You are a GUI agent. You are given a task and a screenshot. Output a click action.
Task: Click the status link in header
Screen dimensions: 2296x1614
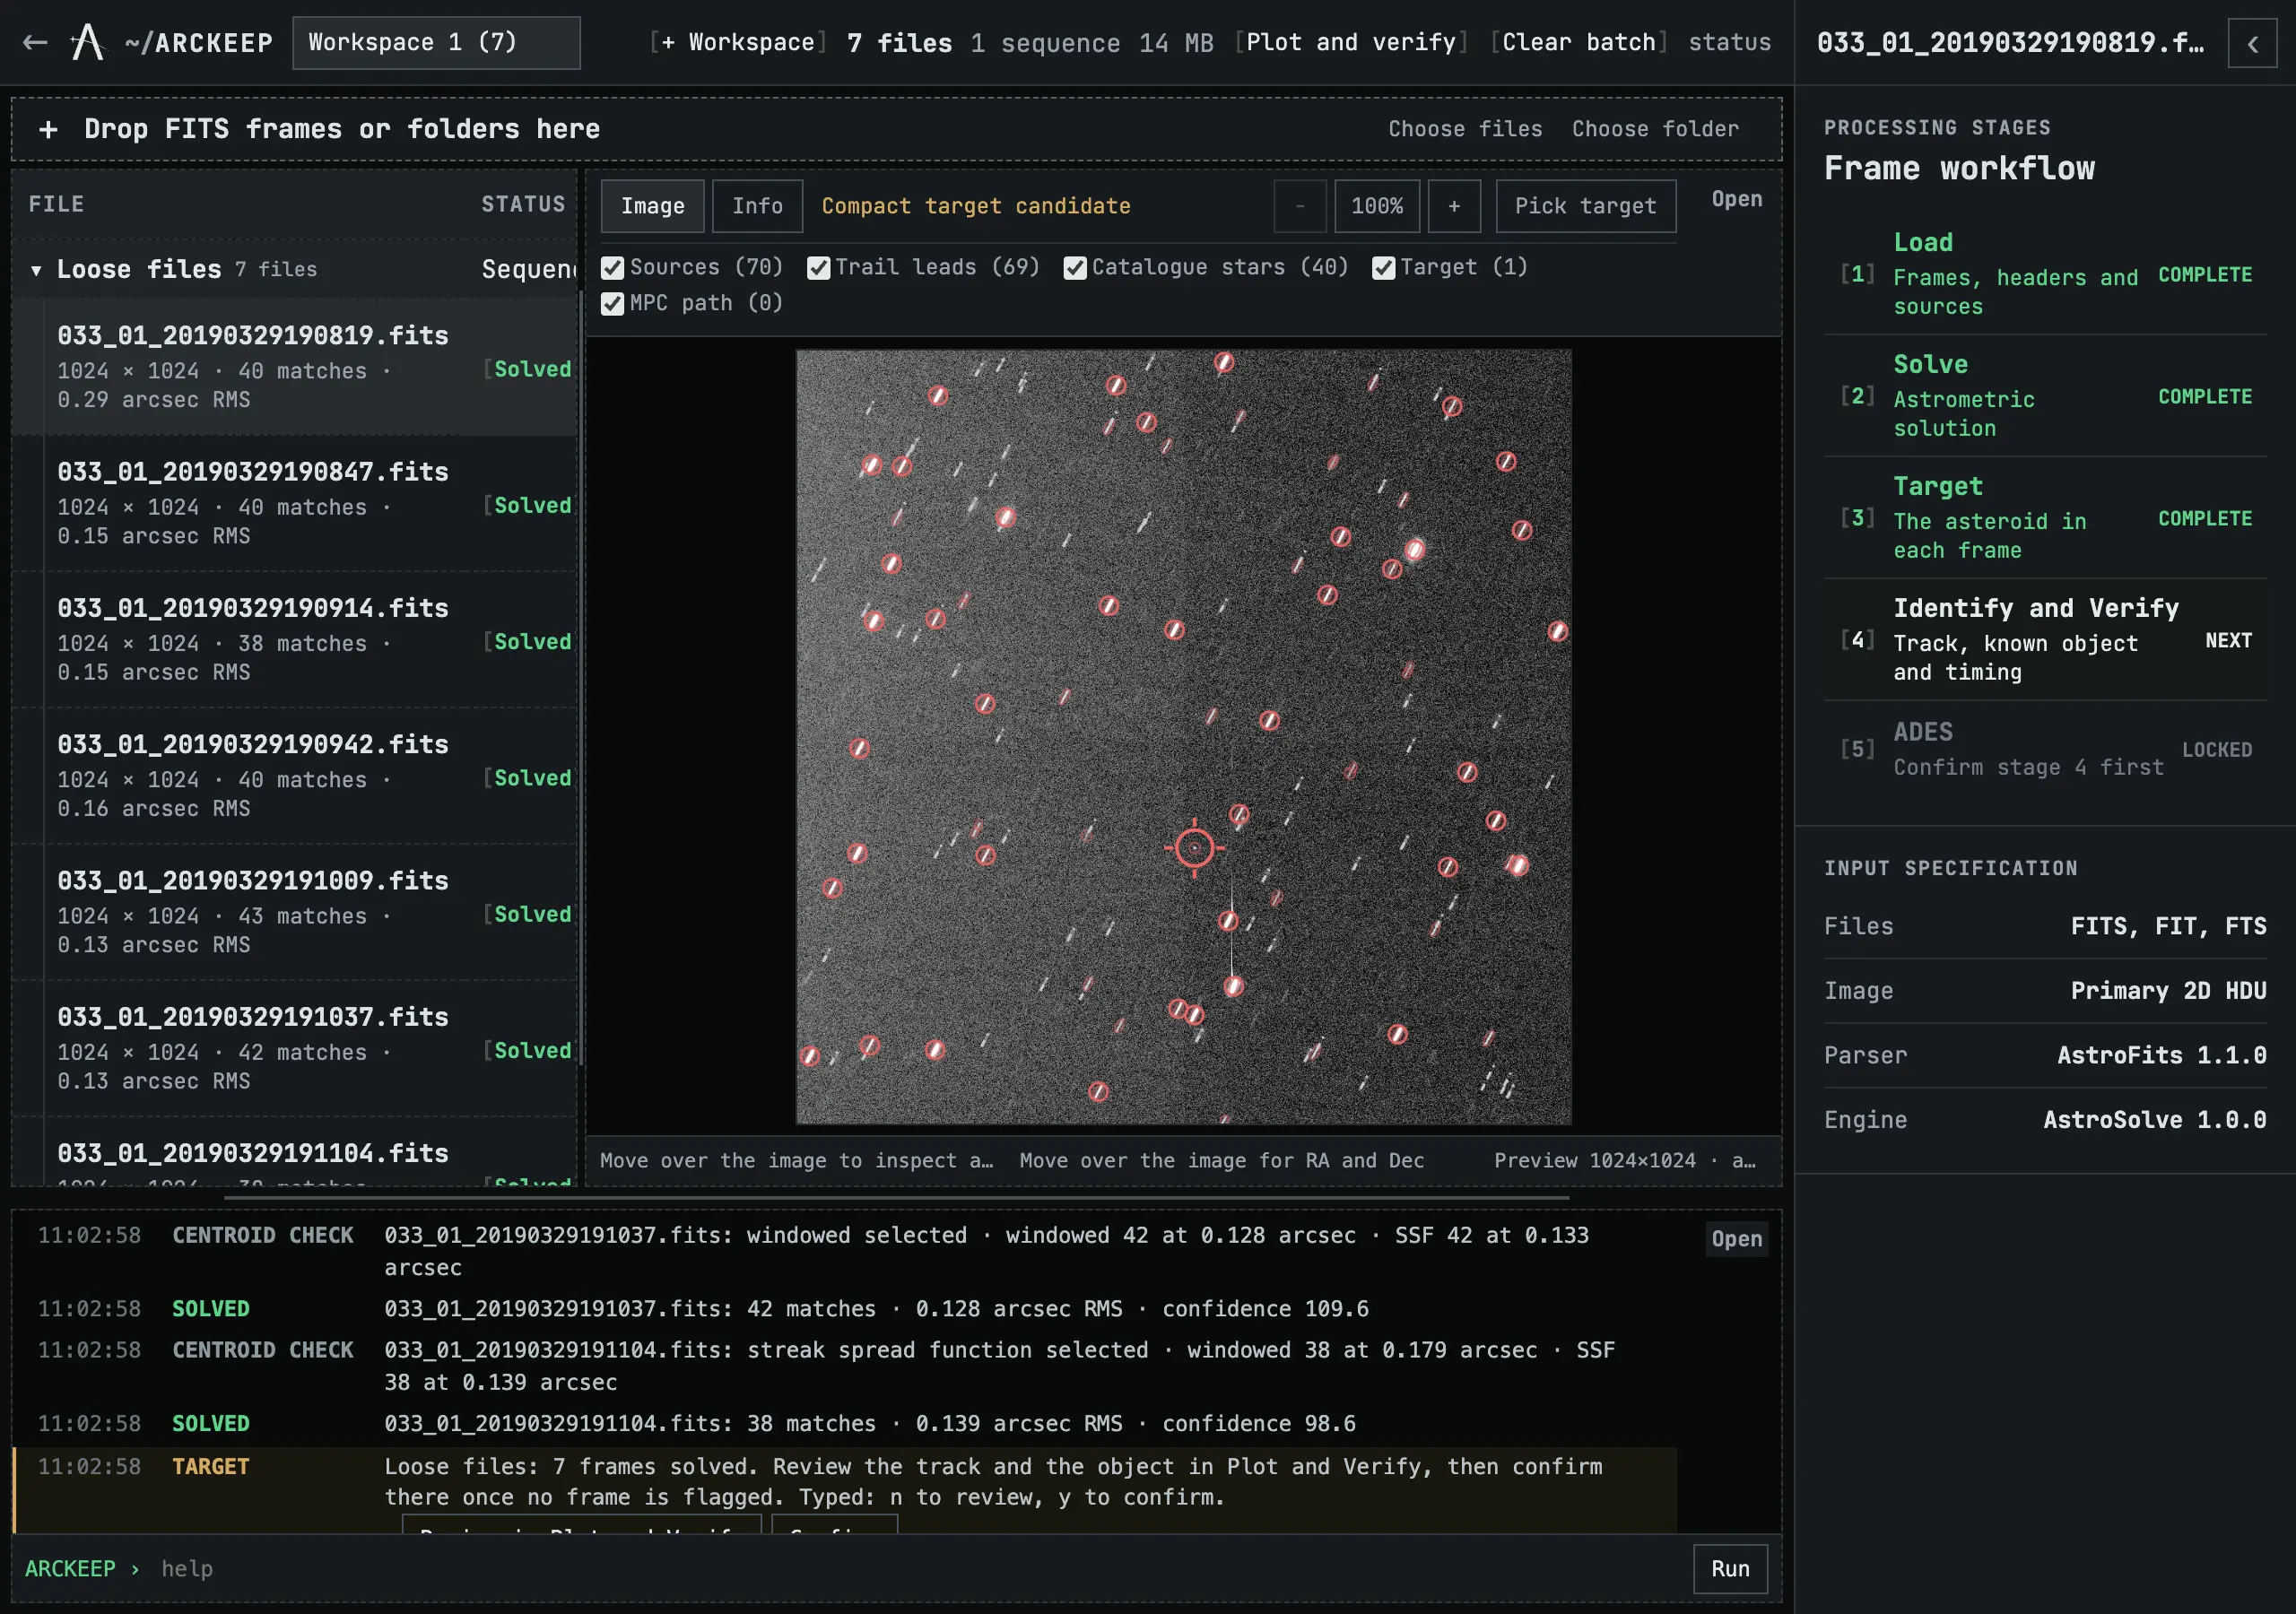tap(1729, 42)
